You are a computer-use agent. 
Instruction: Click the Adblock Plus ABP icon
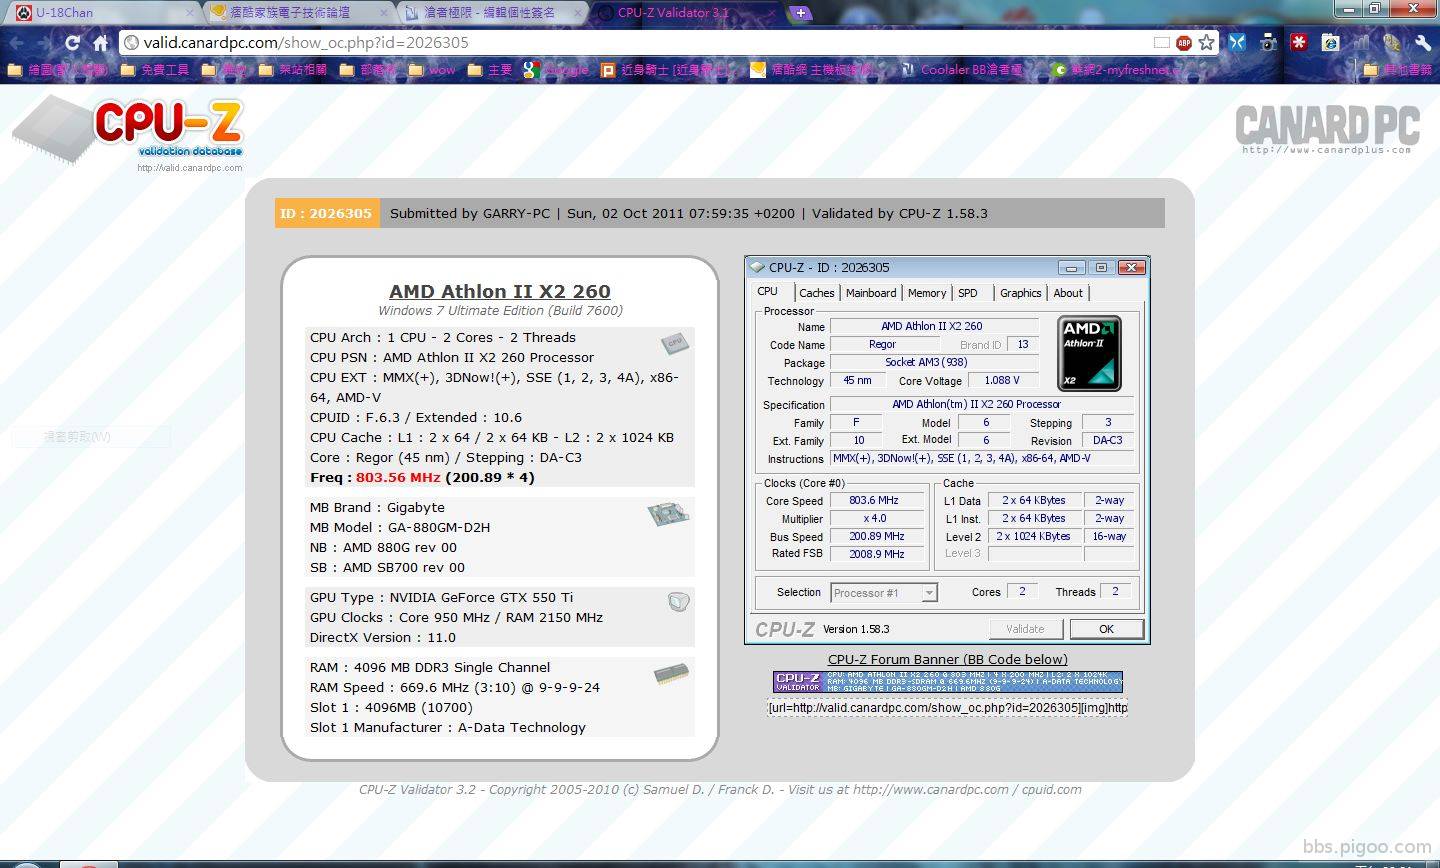[x=1184, y=43]
